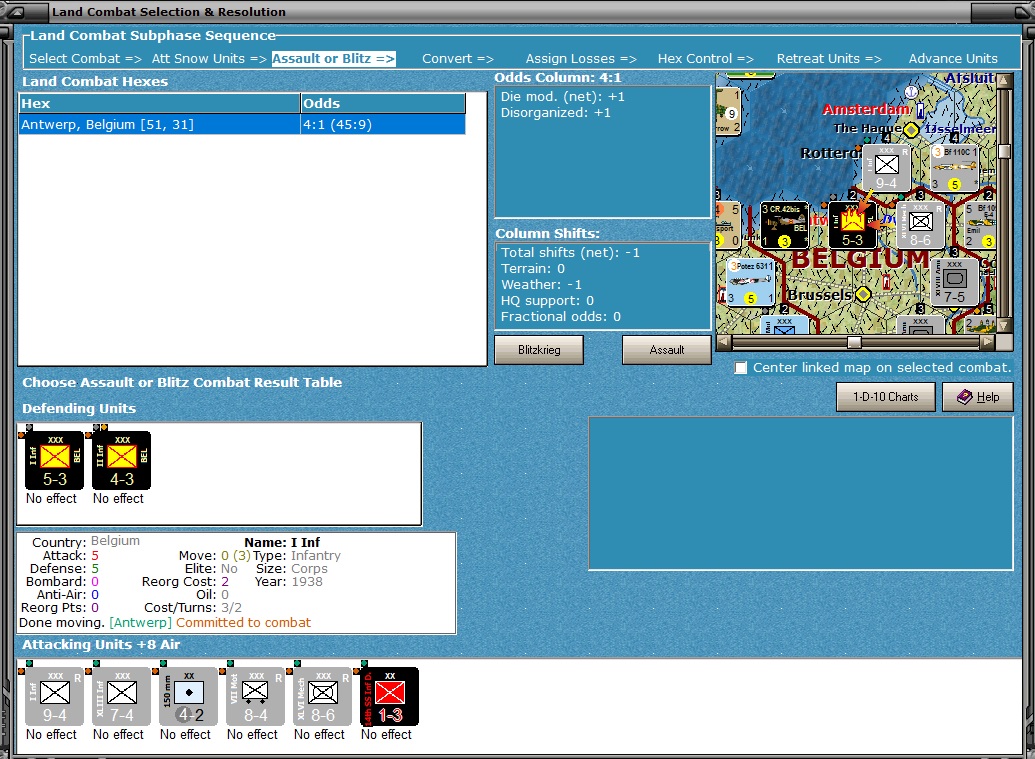Viewport: 1035px width, 759px height.
Task: Select the Assign Losses subphase
Action: (581, 58)
